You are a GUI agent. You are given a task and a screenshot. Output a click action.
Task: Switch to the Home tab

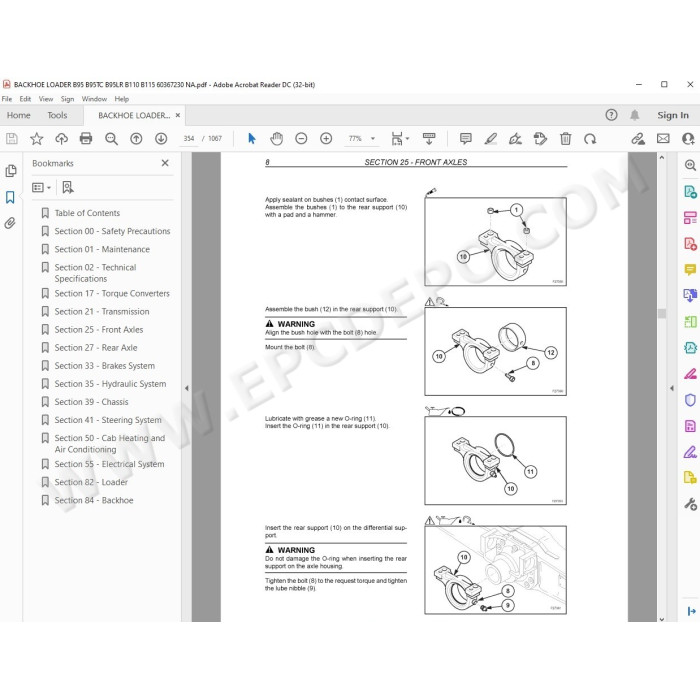[x=18, y=115]
